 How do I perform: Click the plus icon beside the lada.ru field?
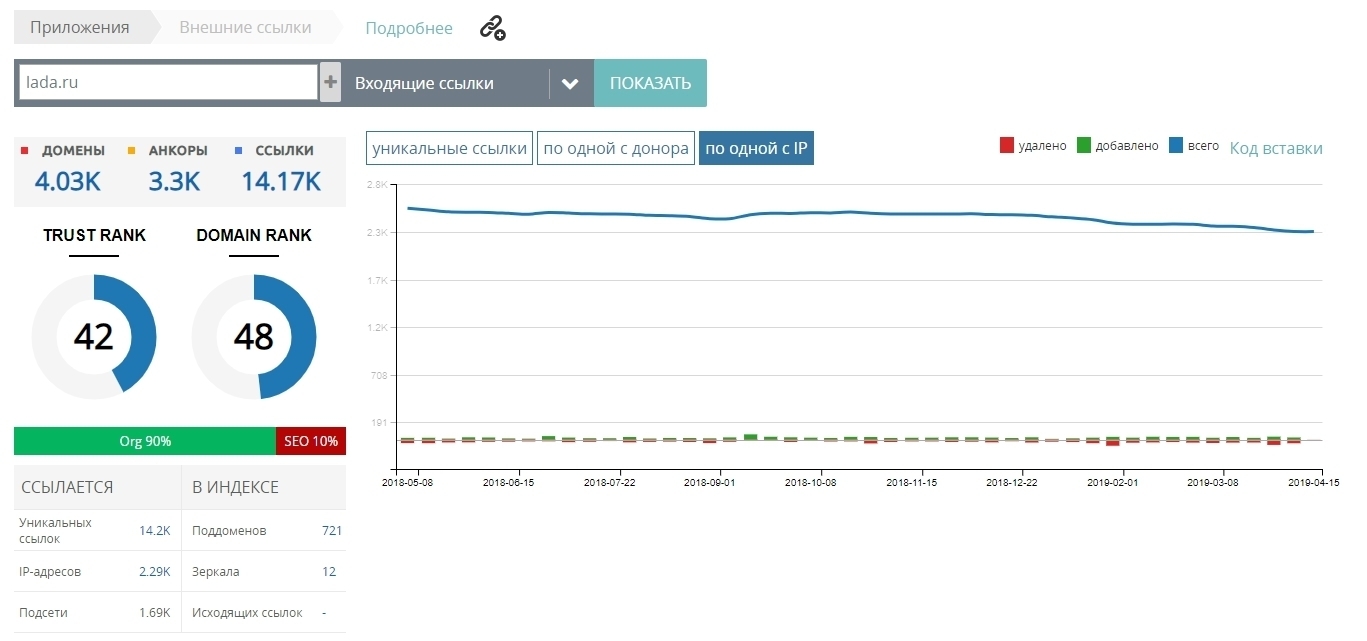tap(330, 81)
